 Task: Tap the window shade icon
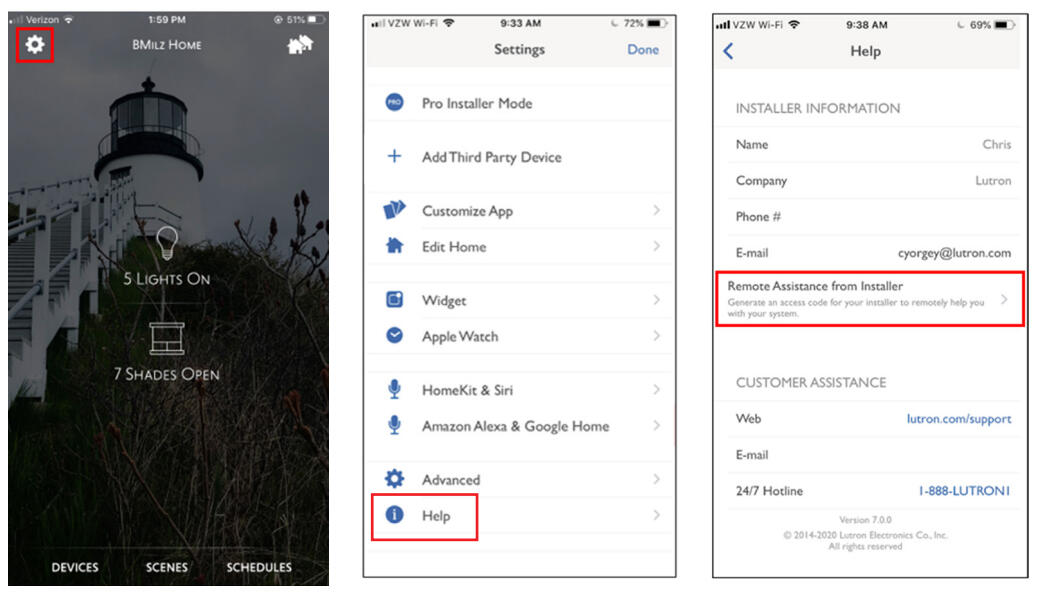tap(167, 338)
